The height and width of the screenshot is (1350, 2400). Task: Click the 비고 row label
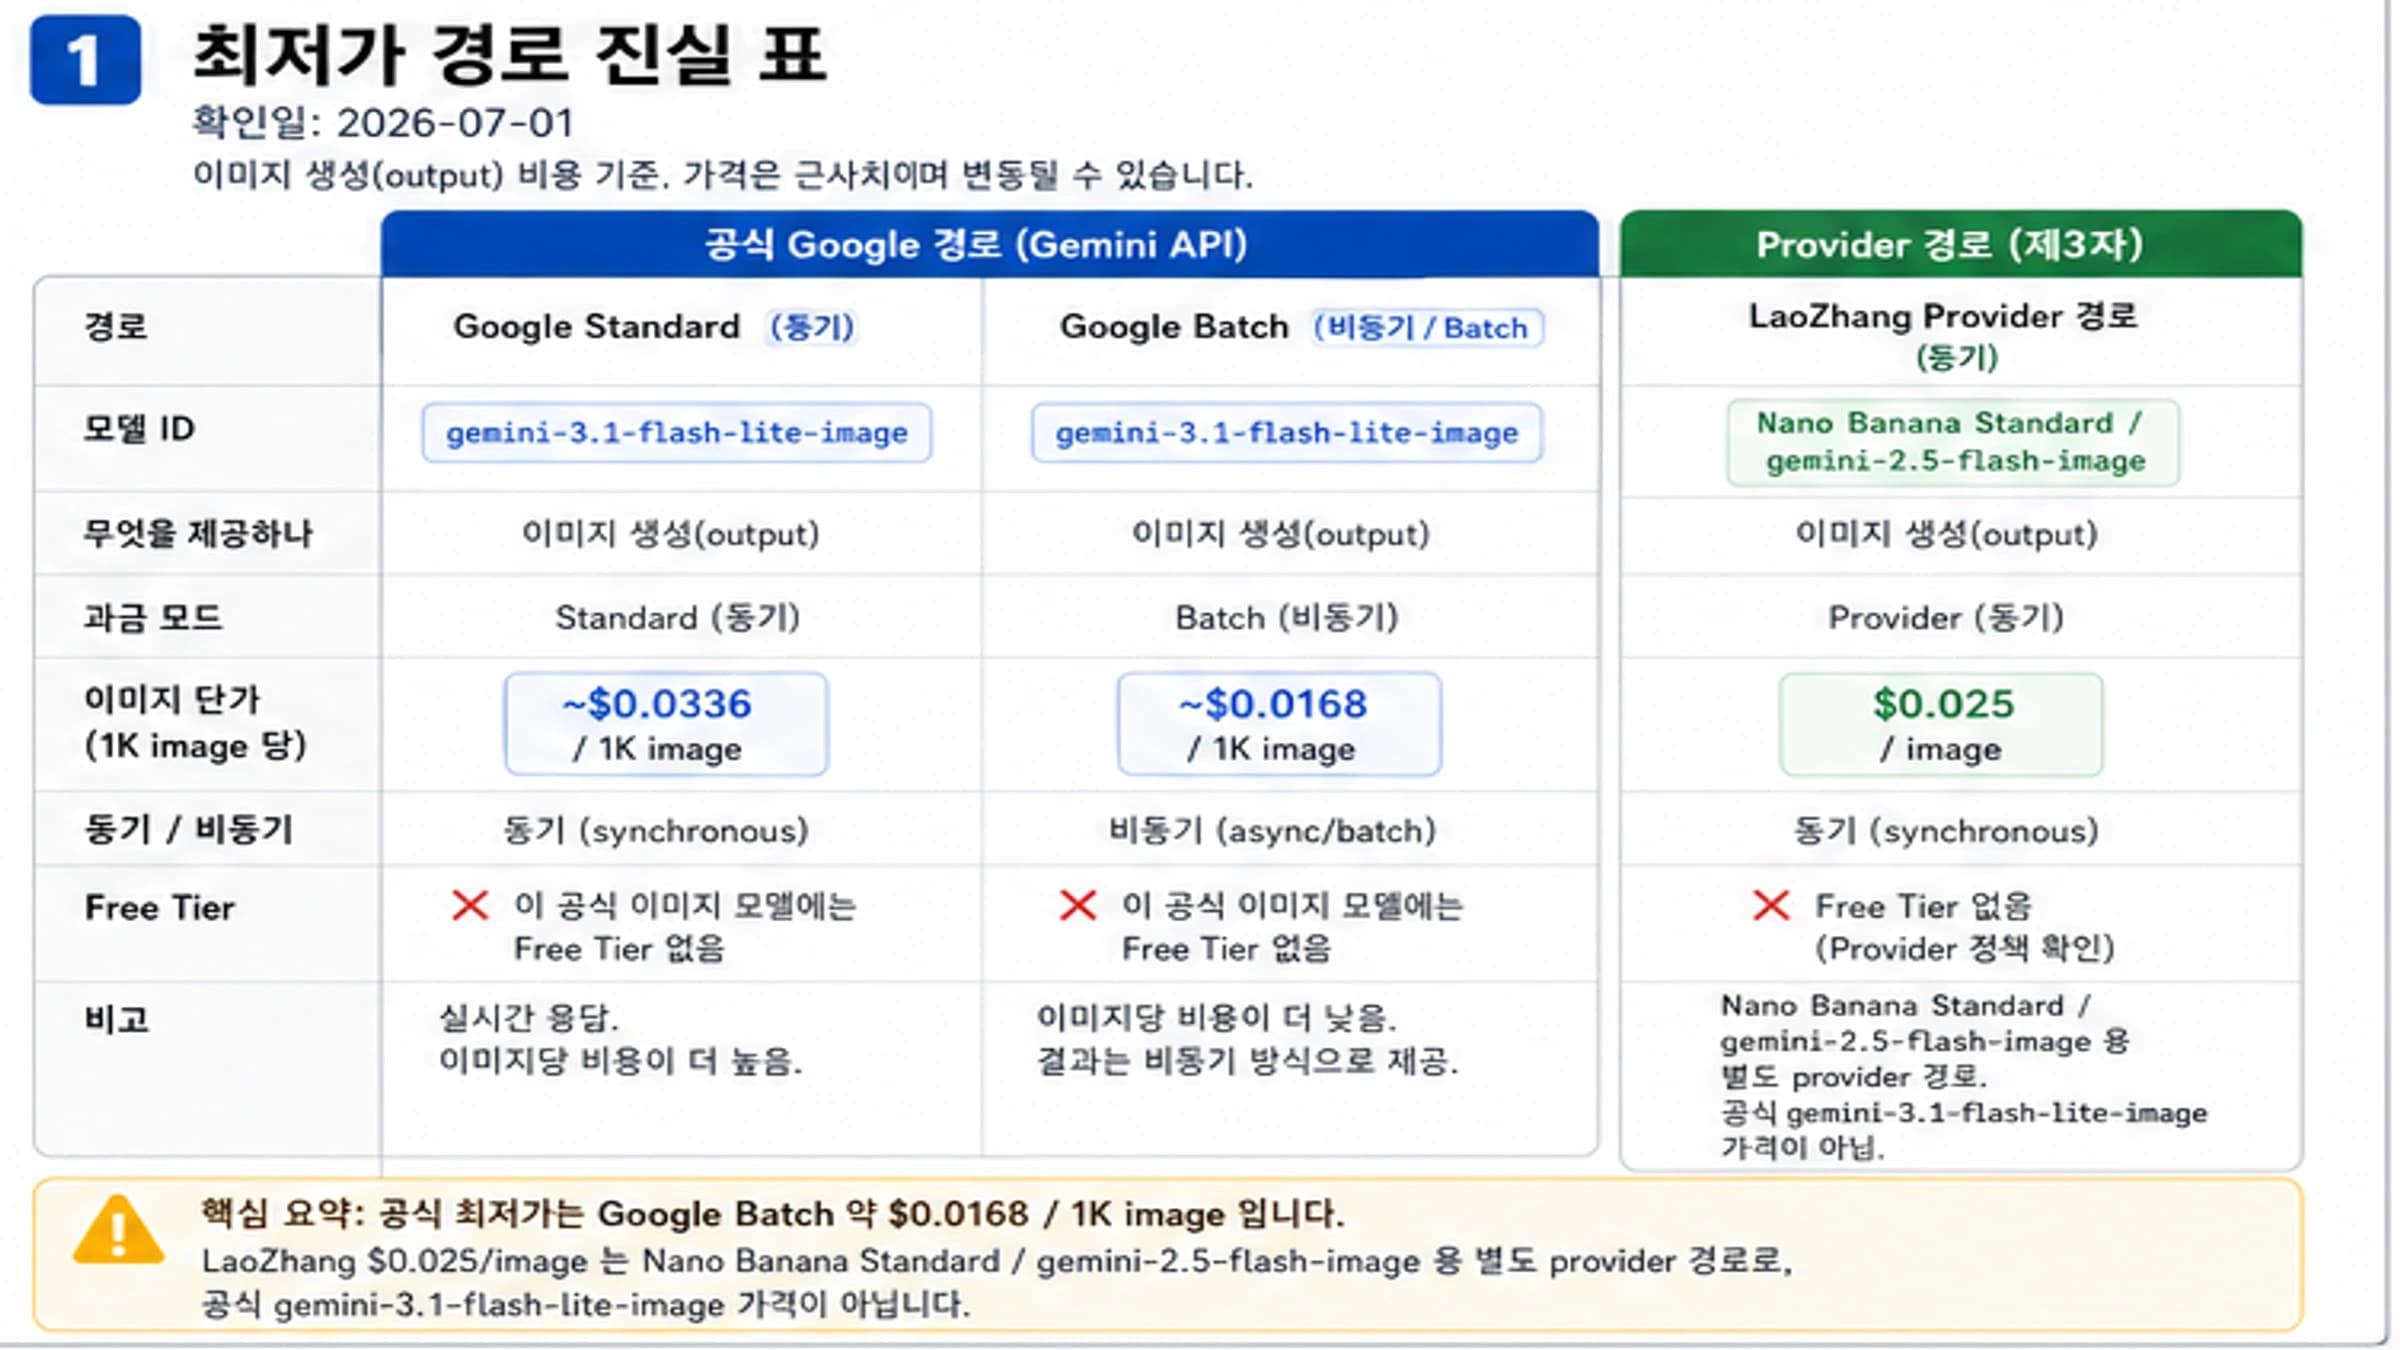117,1019
